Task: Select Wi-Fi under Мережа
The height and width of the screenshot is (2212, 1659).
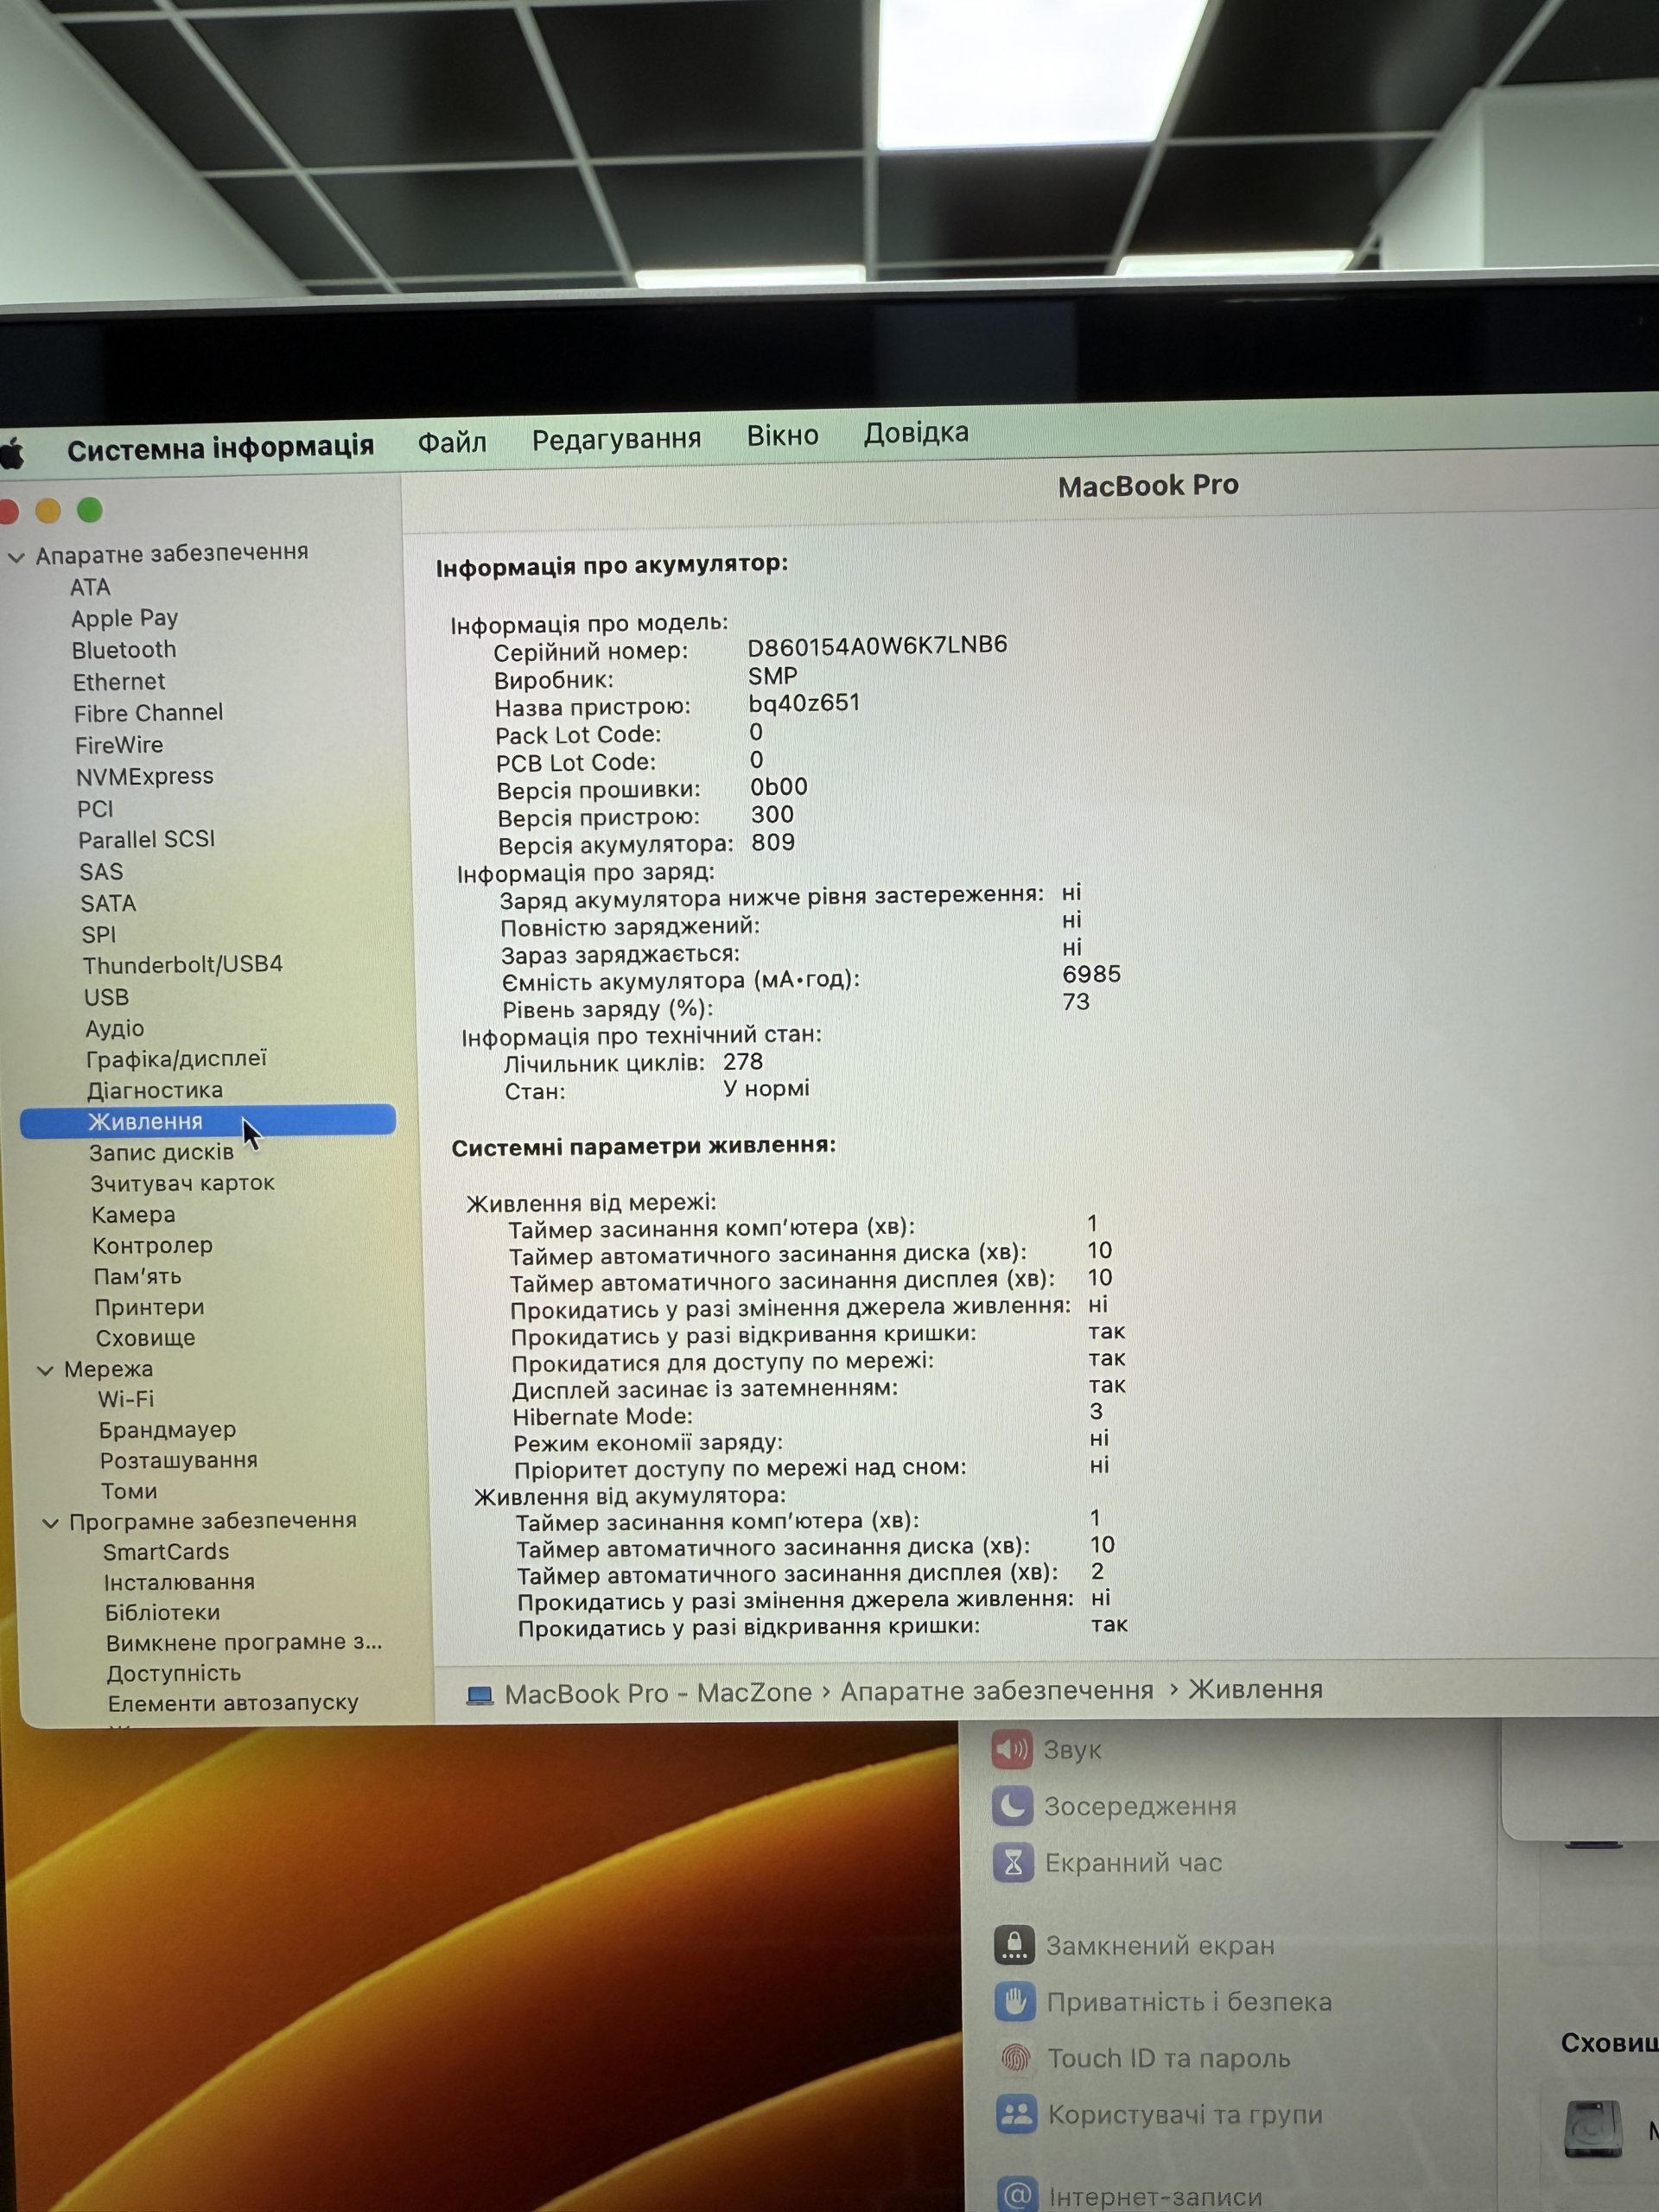Action: (x=126, y=1399)
